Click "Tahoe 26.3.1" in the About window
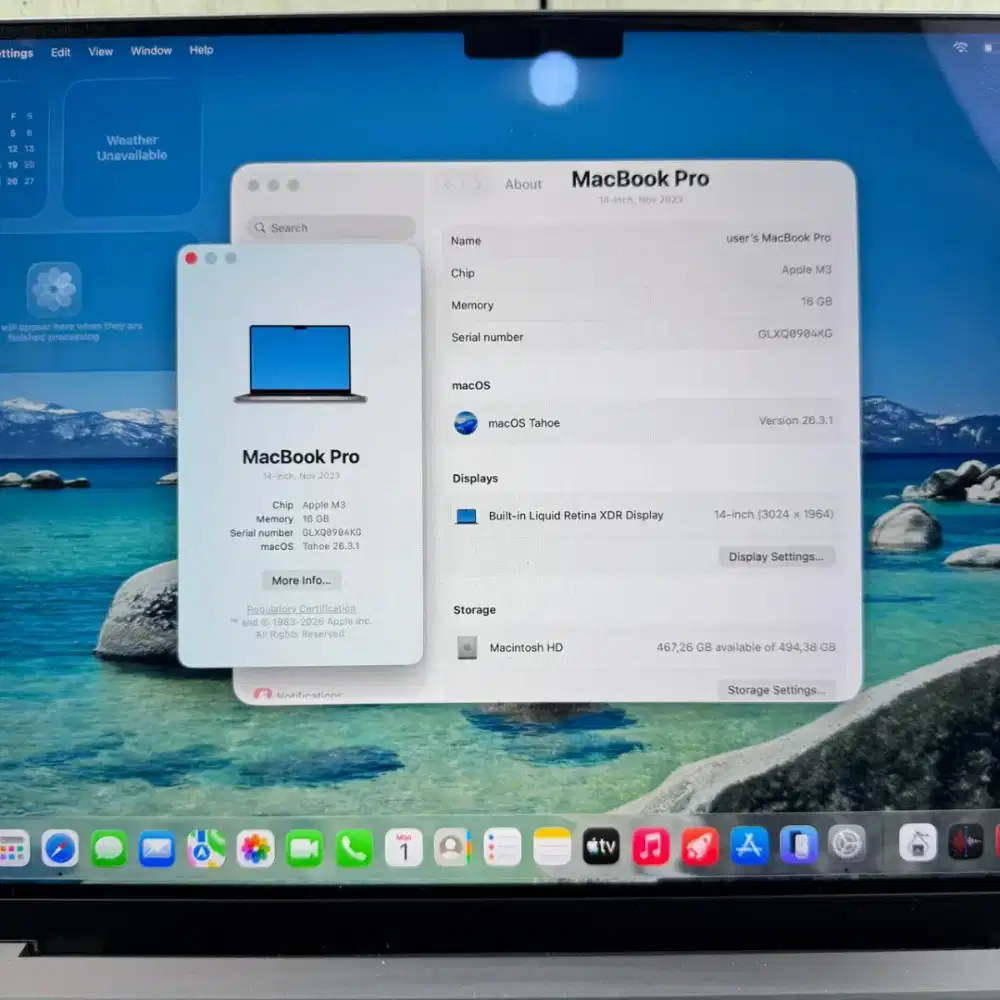Screen dimensions: 1000x1000 pyautogui.click(x=330, y=547)
